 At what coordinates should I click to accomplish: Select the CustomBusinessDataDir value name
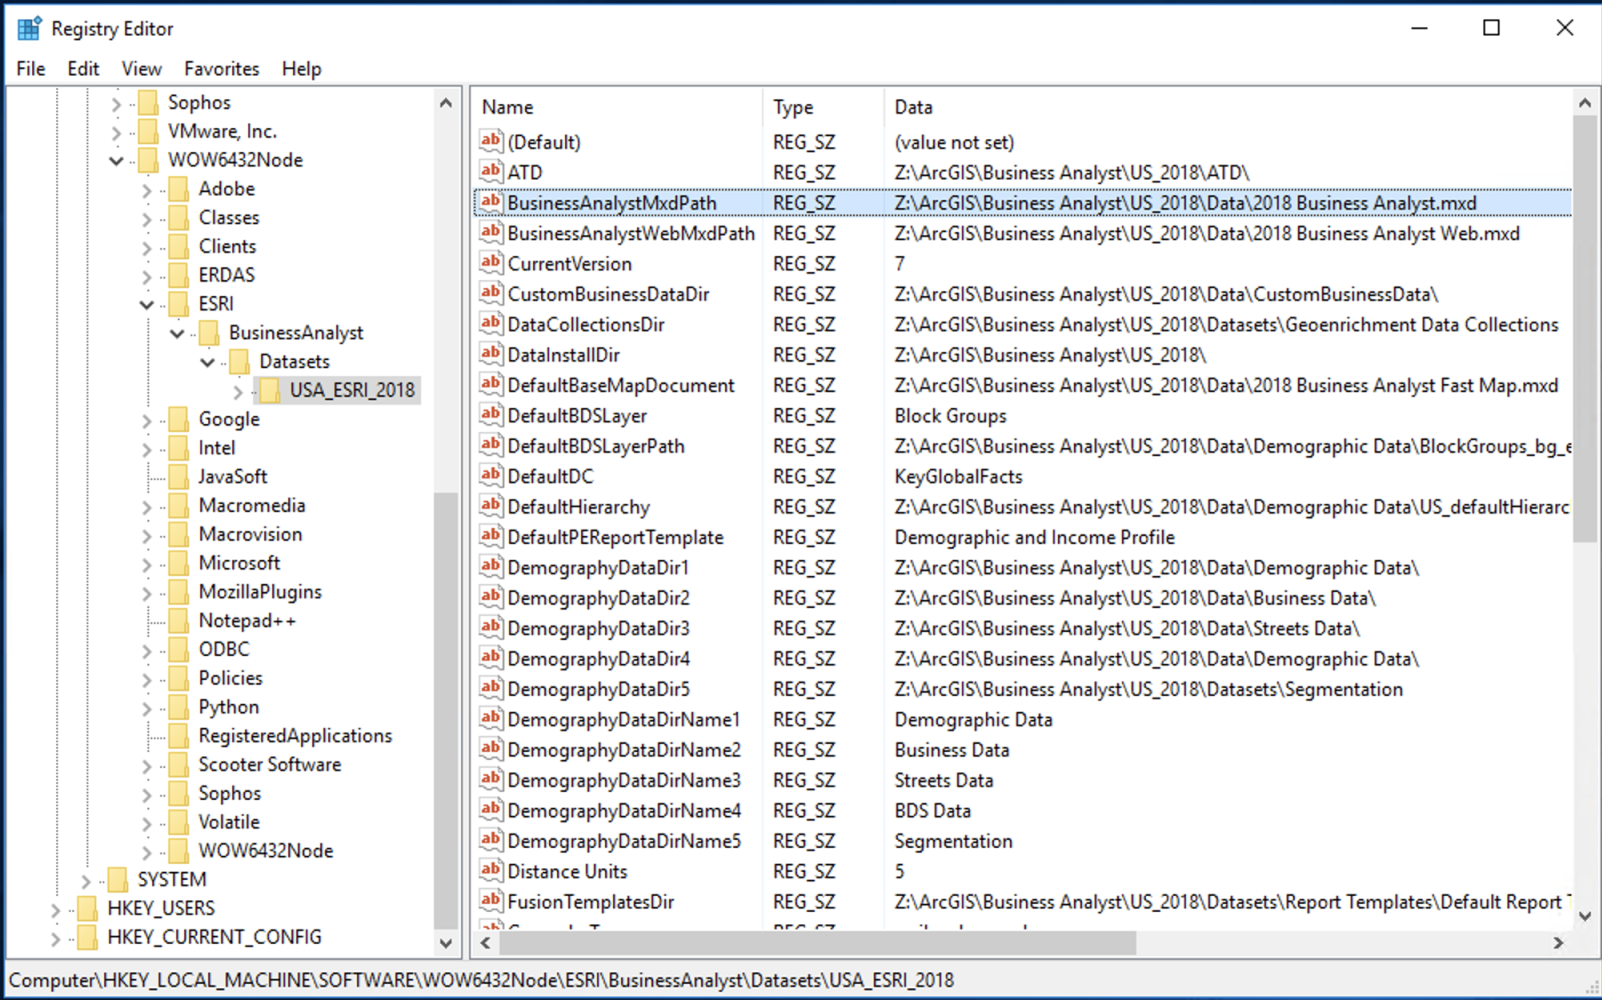tap(608, 293)
